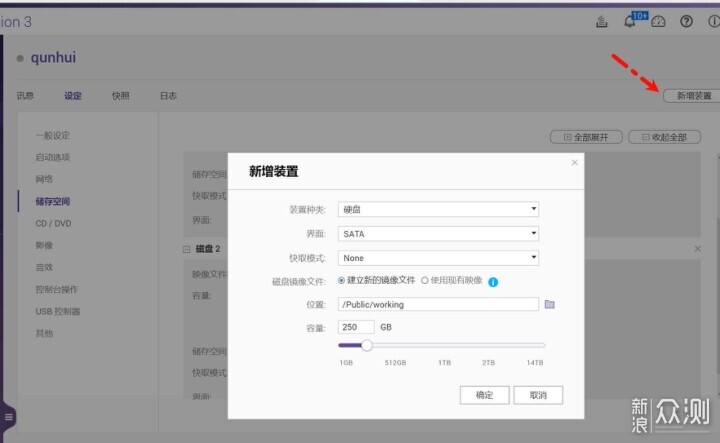Open the resource monitor dashboard icon
The image size is (720, 443).
click(658, 21)
